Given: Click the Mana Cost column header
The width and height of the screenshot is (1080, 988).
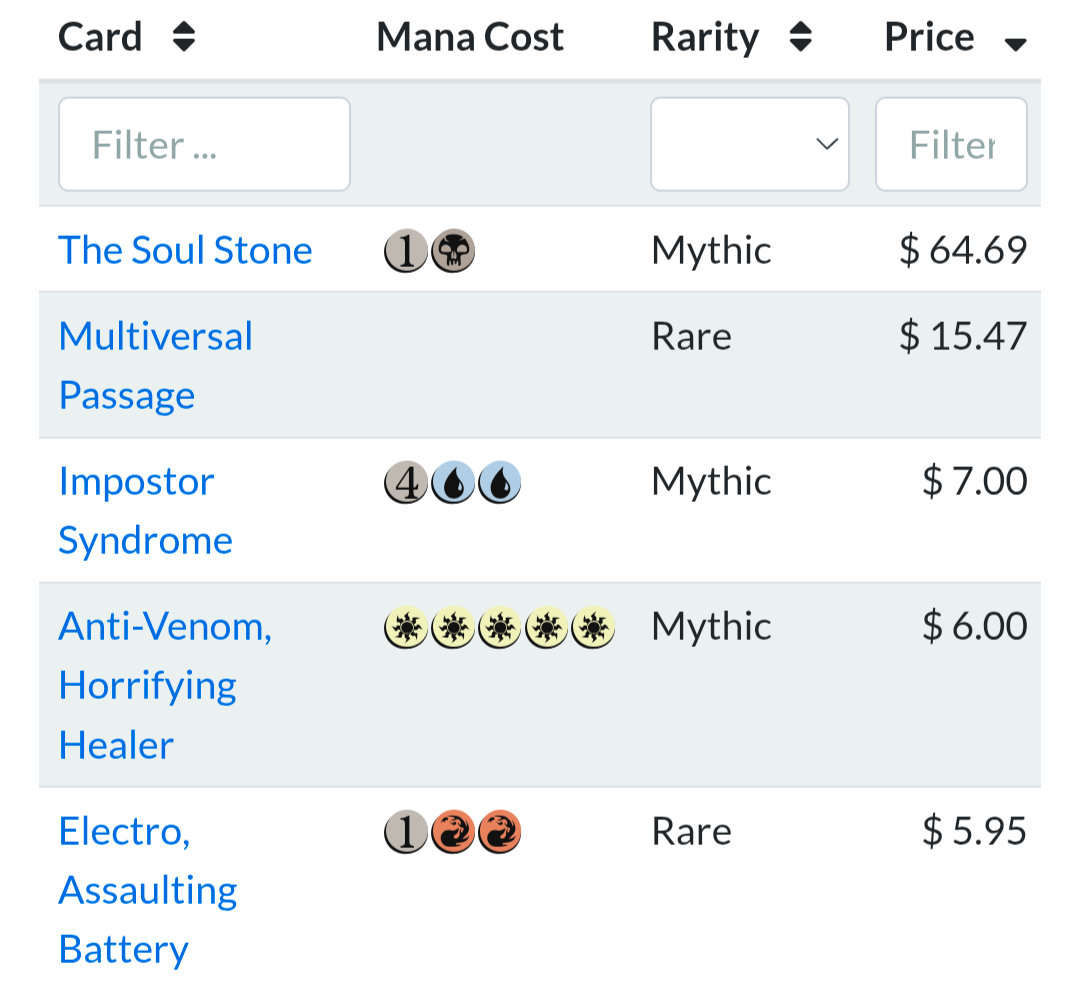Looking at the screenshot, I should [470, 38].
